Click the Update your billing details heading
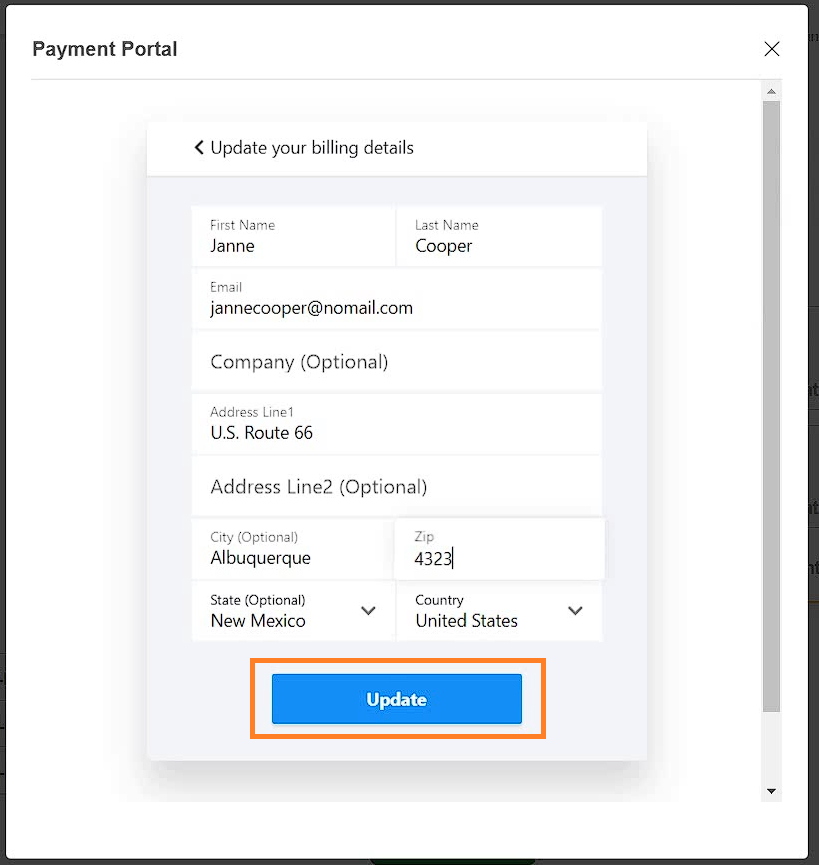Screen dimensions: 819x865 [312, 148]
